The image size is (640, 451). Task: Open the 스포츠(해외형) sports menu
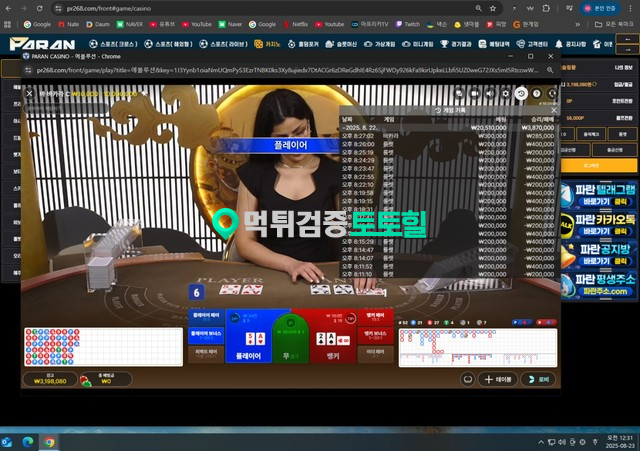(x=168, y=44)
